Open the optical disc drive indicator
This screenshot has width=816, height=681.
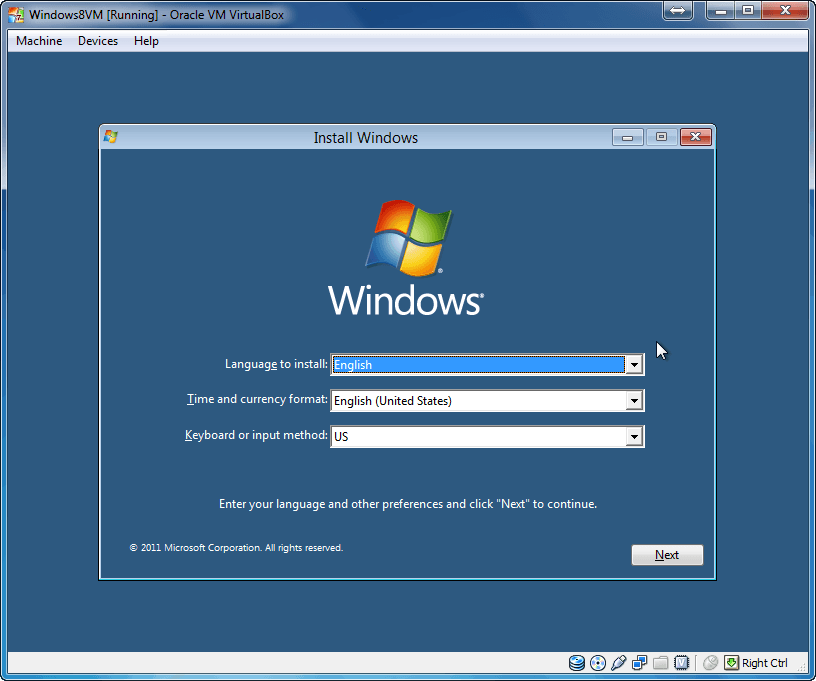coord(598,663)
